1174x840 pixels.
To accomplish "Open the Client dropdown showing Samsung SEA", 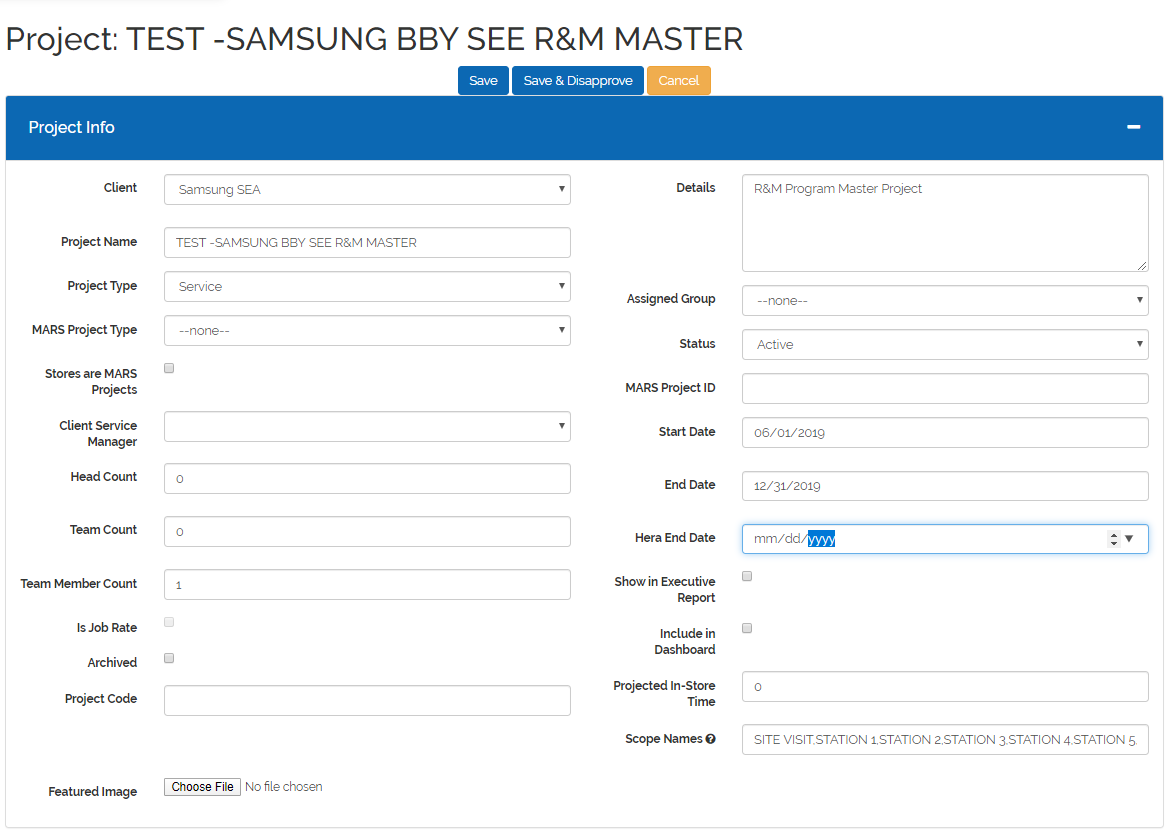I will click(367, 189).
